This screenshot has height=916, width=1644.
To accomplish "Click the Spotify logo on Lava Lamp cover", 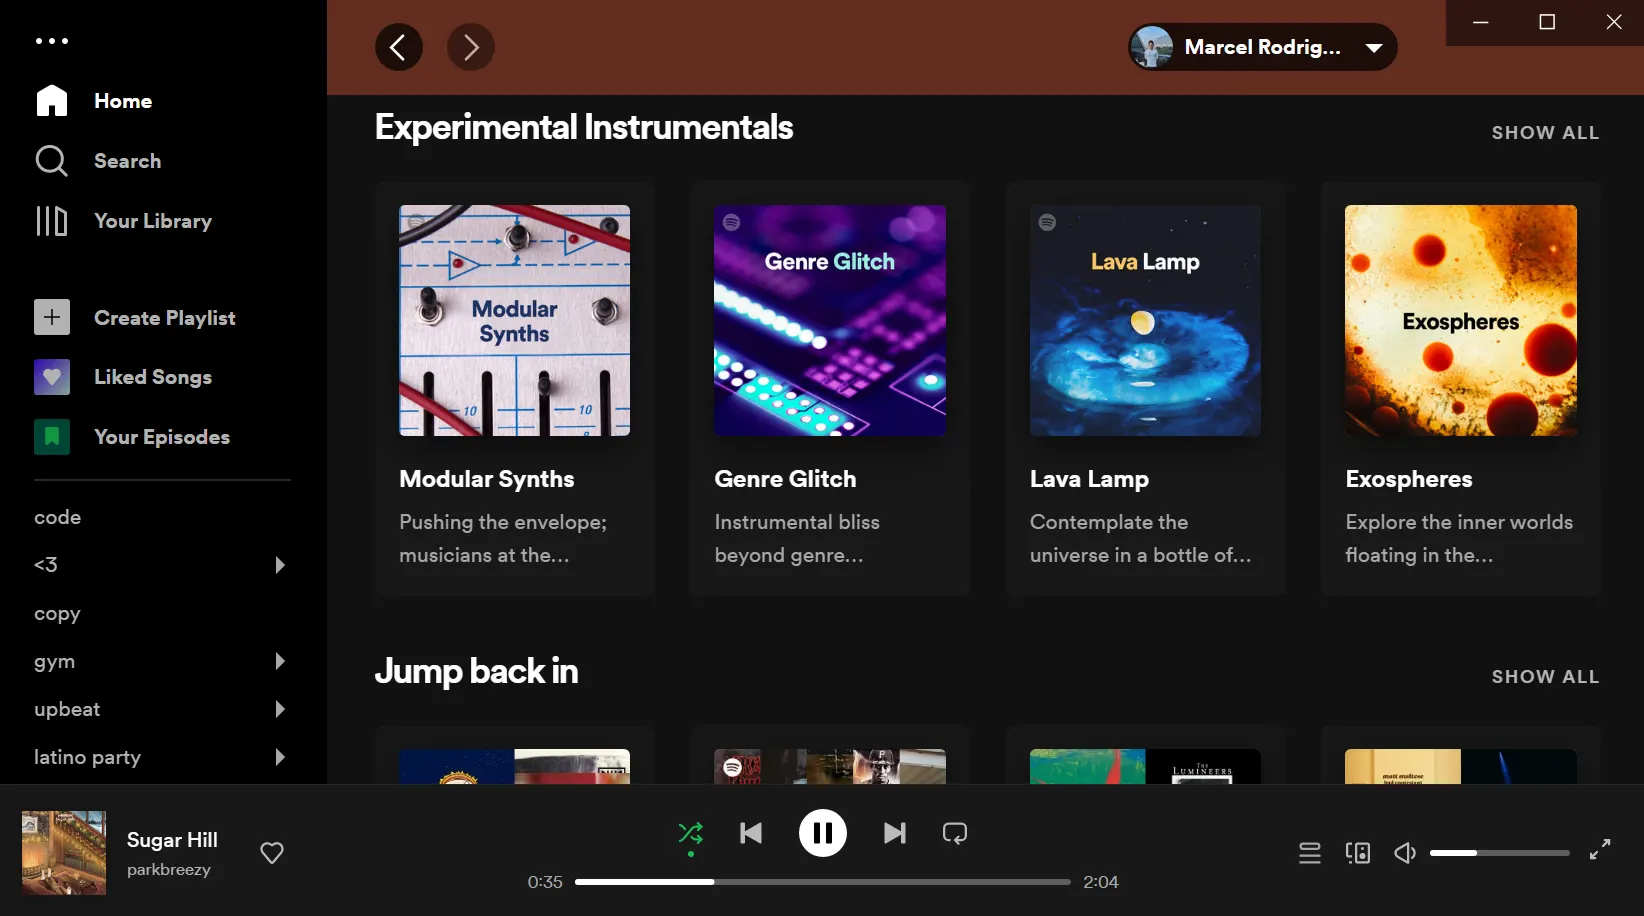I will [x=1047, y=222].
